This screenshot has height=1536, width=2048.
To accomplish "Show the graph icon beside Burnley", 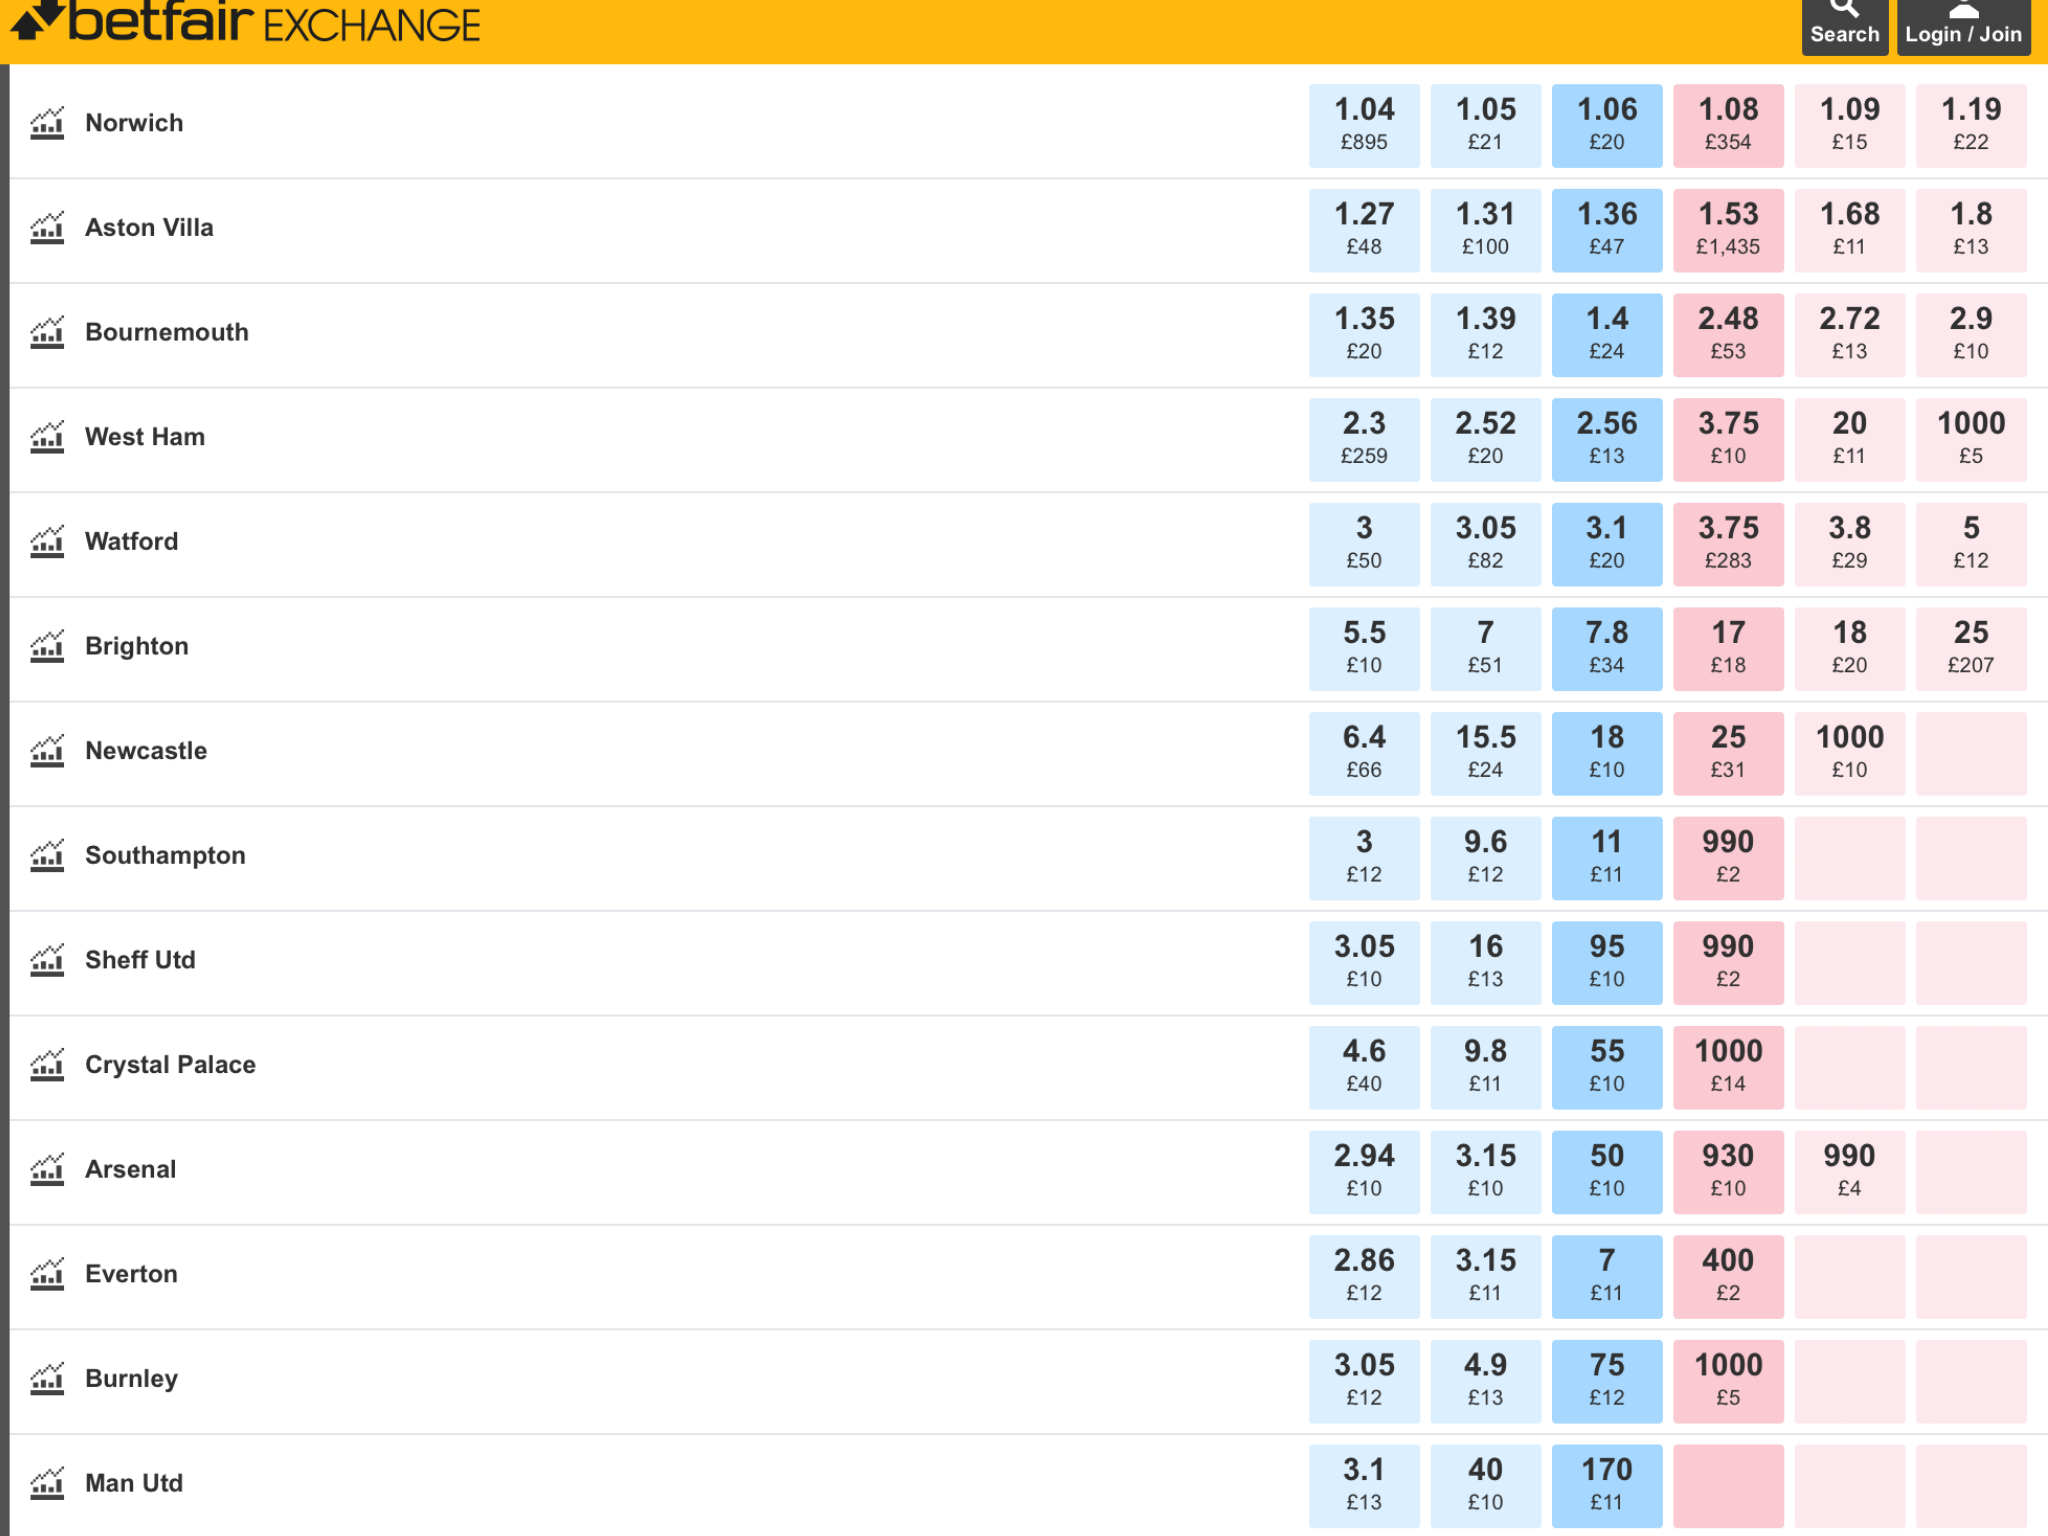I will click(47, 1378).
